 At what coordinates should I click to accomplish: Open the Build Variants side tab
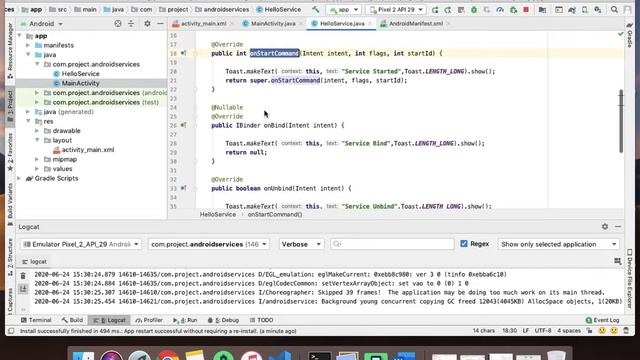[10, 204]
